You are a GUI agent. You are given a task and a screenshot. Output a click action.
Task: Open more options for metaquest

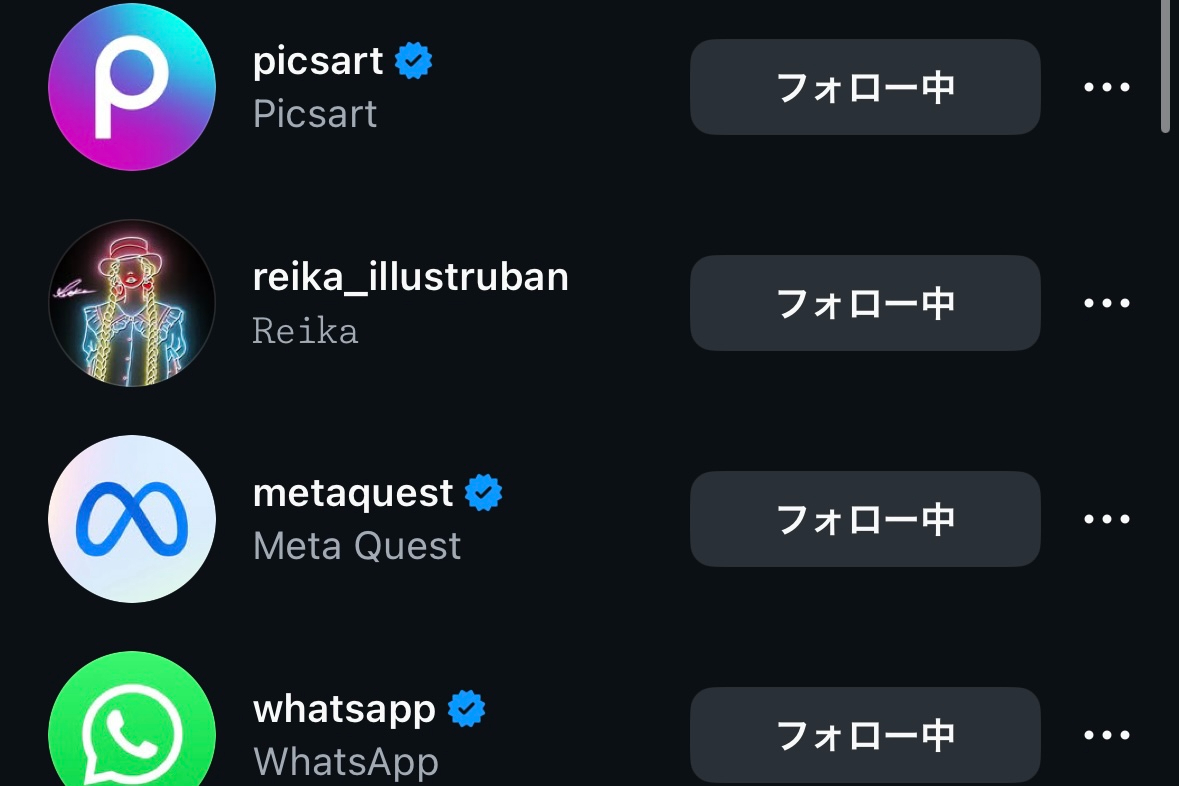(1107, 519)
